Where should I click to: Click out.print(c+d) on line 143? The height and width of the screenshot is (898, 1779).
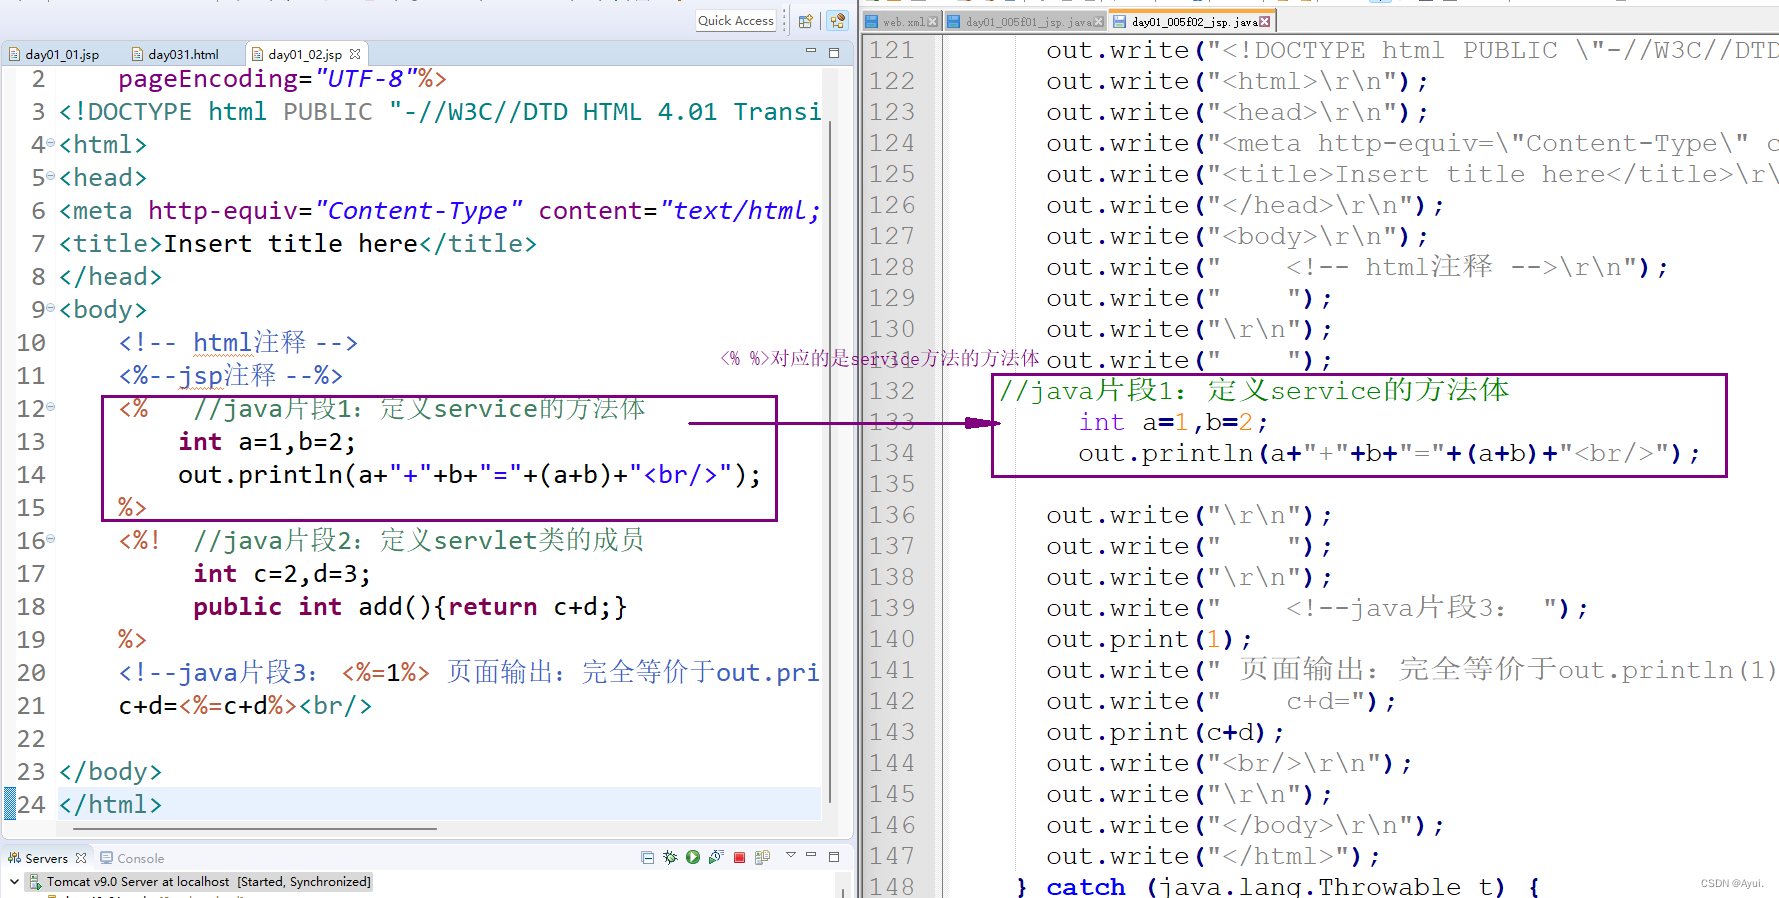tap(1165, 732)
